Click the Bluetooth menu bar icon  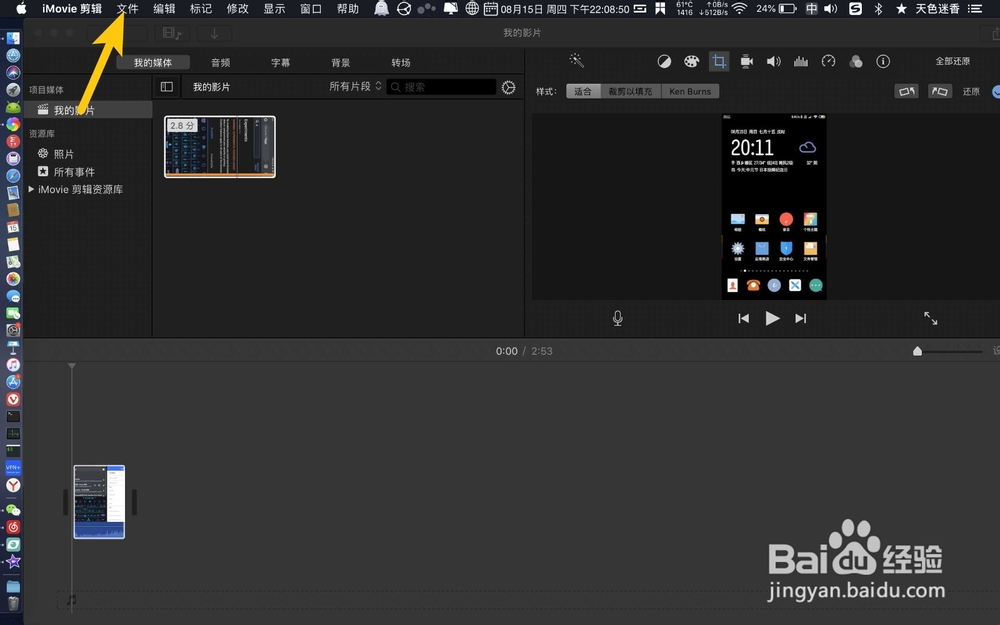coord(878,8)
